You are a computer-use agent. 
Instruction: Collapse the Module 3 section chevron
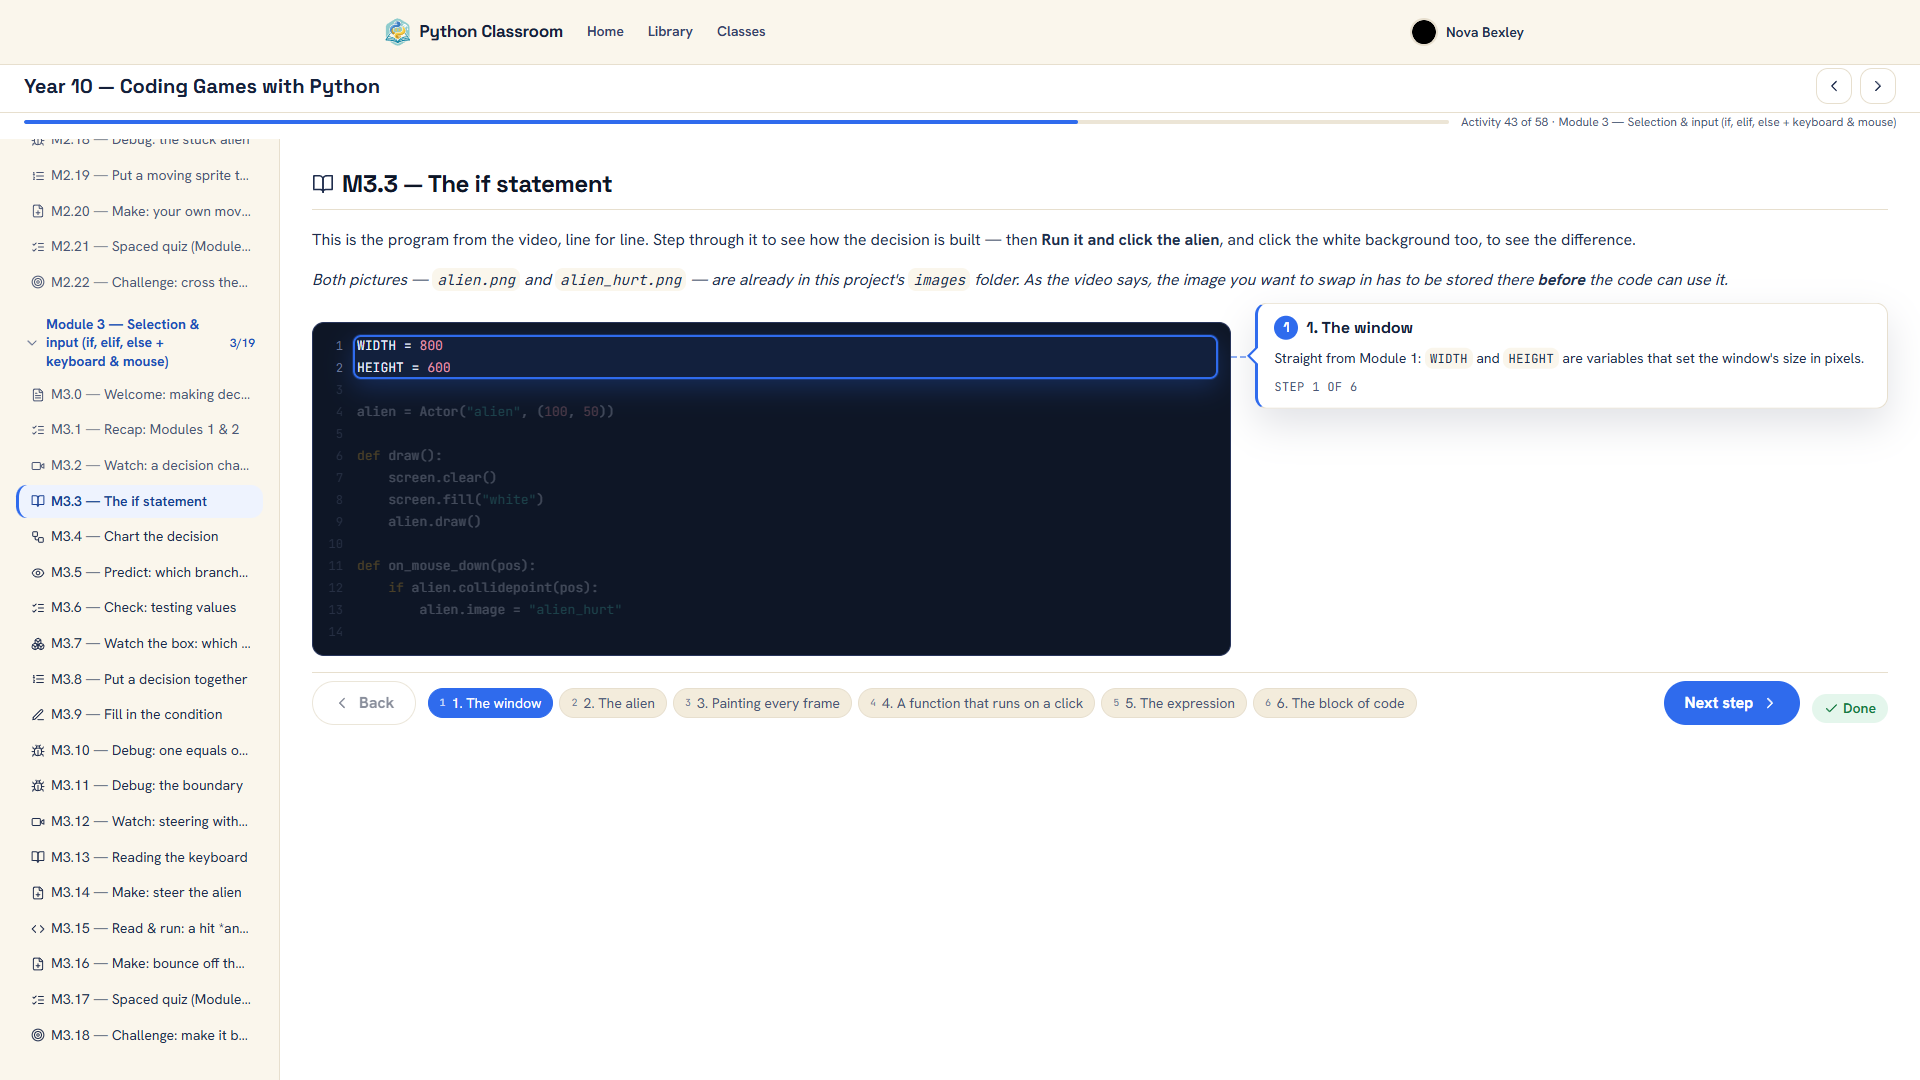pos(32,343)
